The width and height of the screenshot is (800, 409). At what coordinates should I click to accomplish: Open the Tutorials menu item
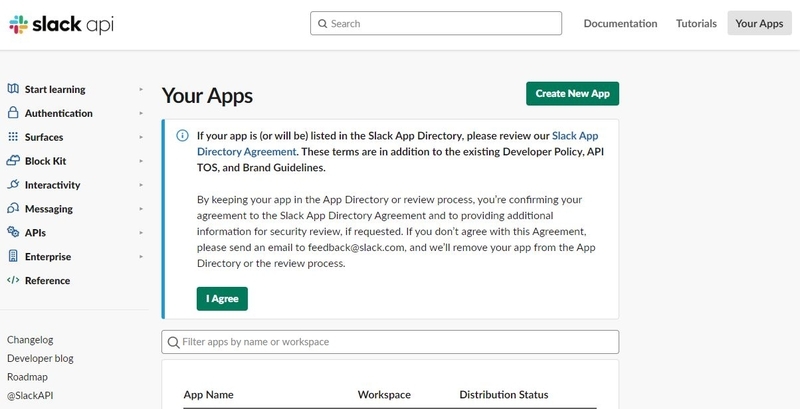696,23
